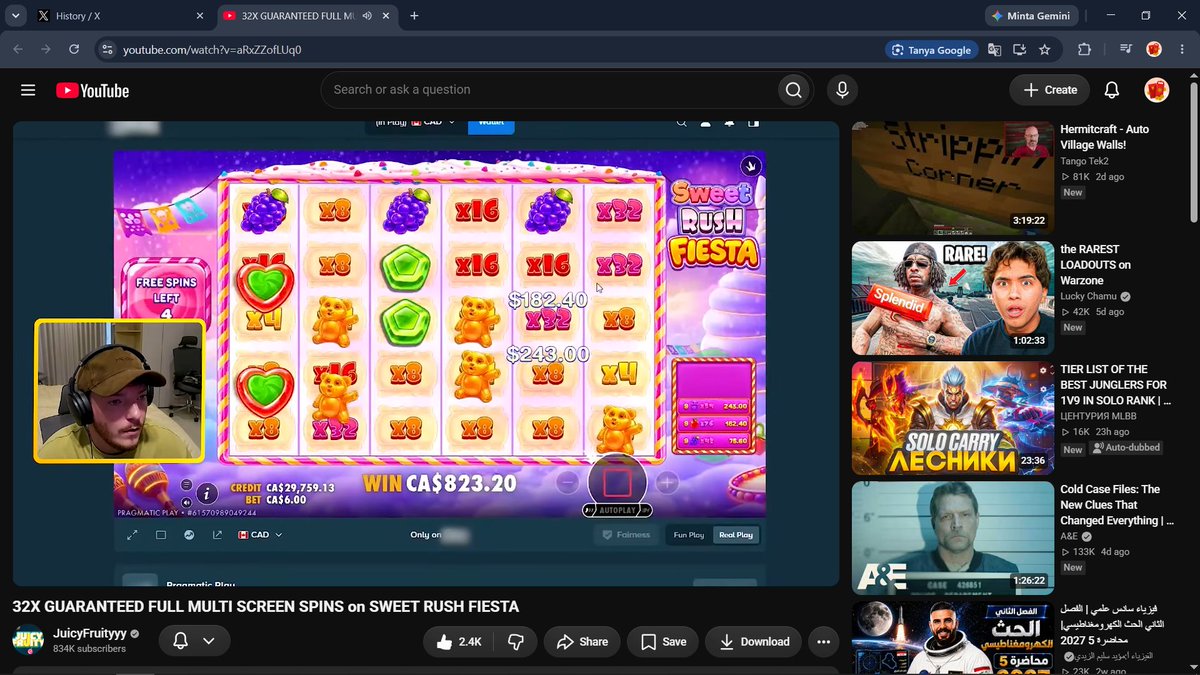Screen dimensions: 1200x675
Task: Switch to theater mode rectangle icon
Action: click(x=161, y=535)
